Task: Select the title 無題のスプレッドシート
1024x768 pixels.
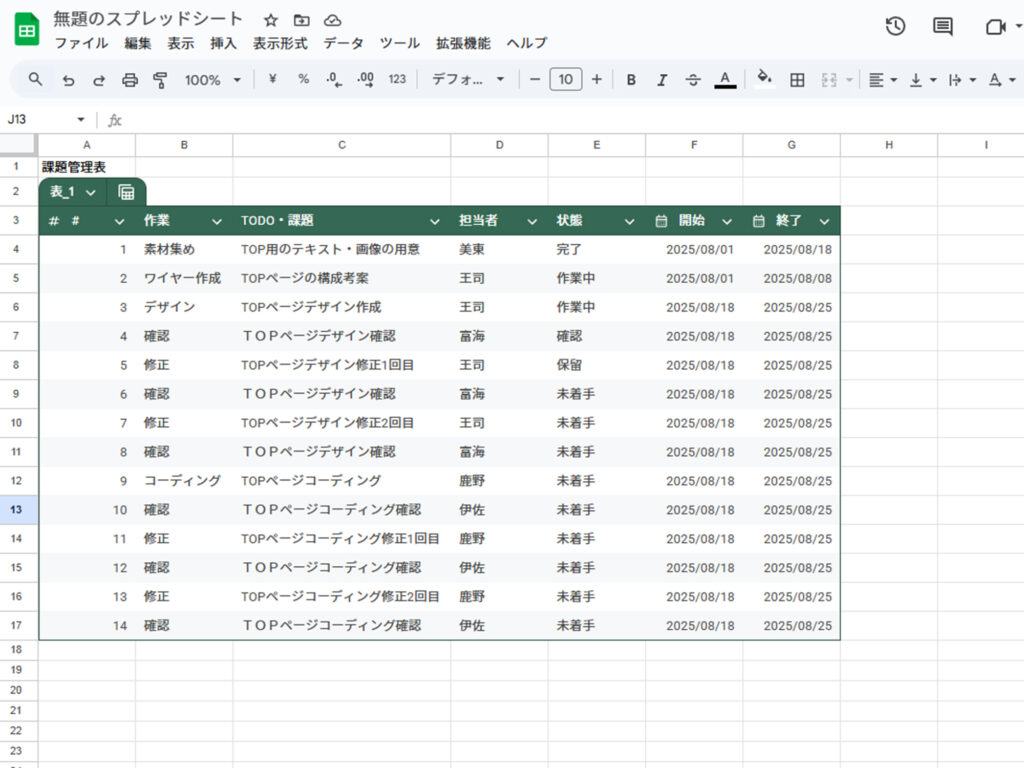Action: tap(148, 19)
